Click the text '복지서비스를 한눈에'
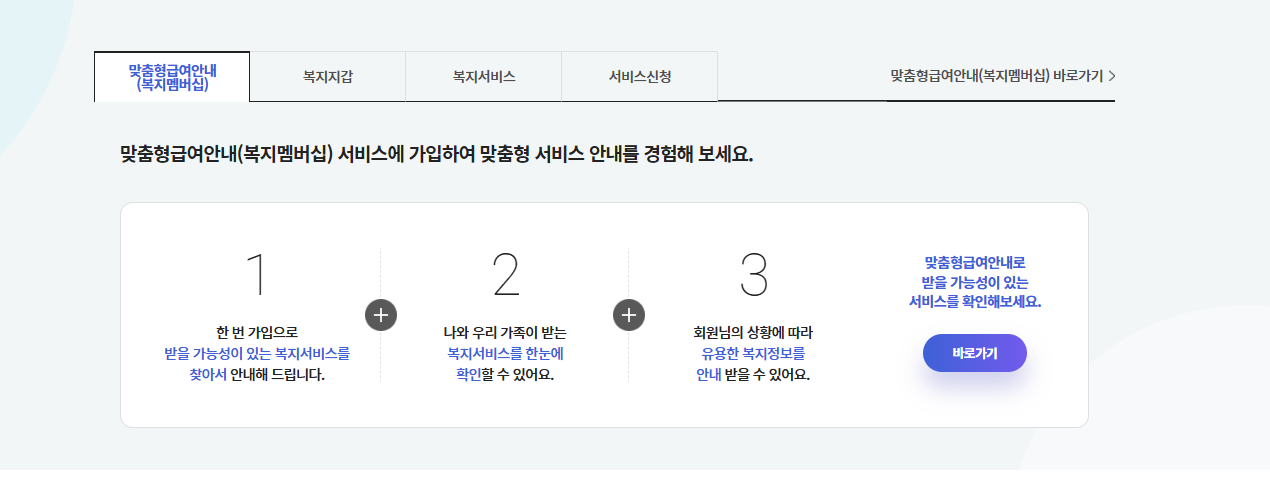1270x480 pixels. click(506, 354)
